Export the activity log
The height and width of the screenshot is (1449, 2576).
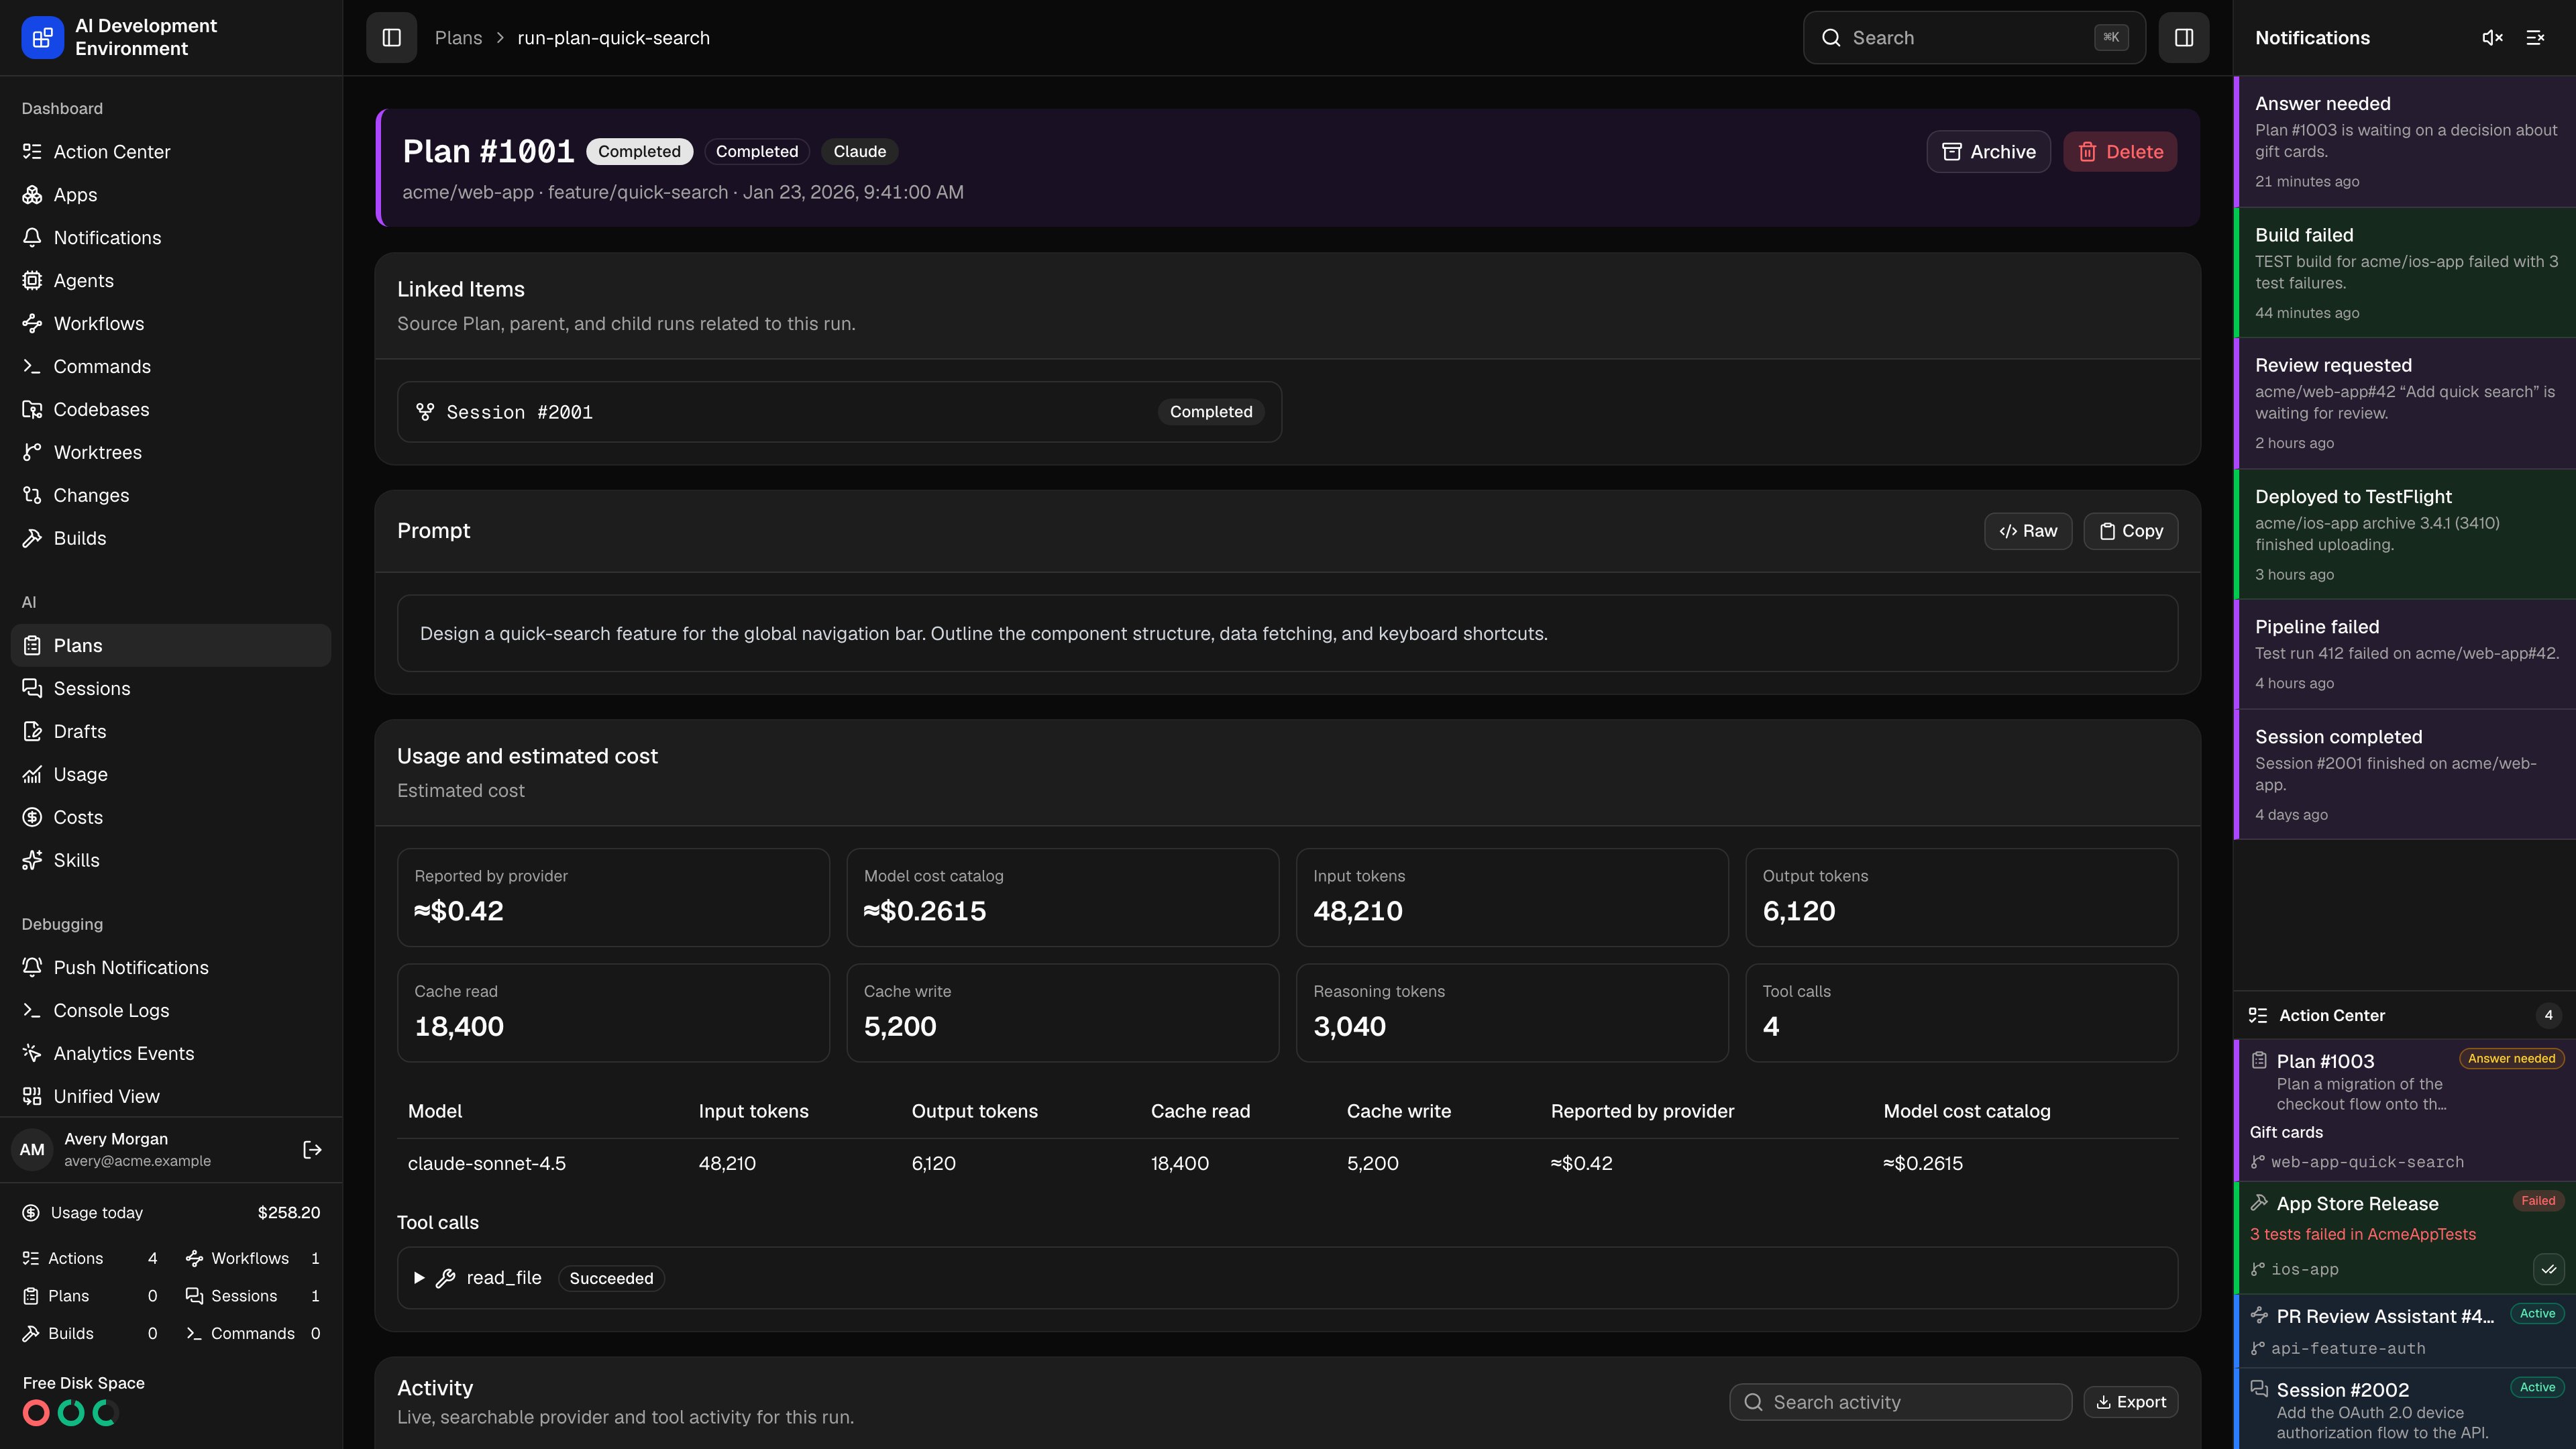(x=2131, y=1402)
